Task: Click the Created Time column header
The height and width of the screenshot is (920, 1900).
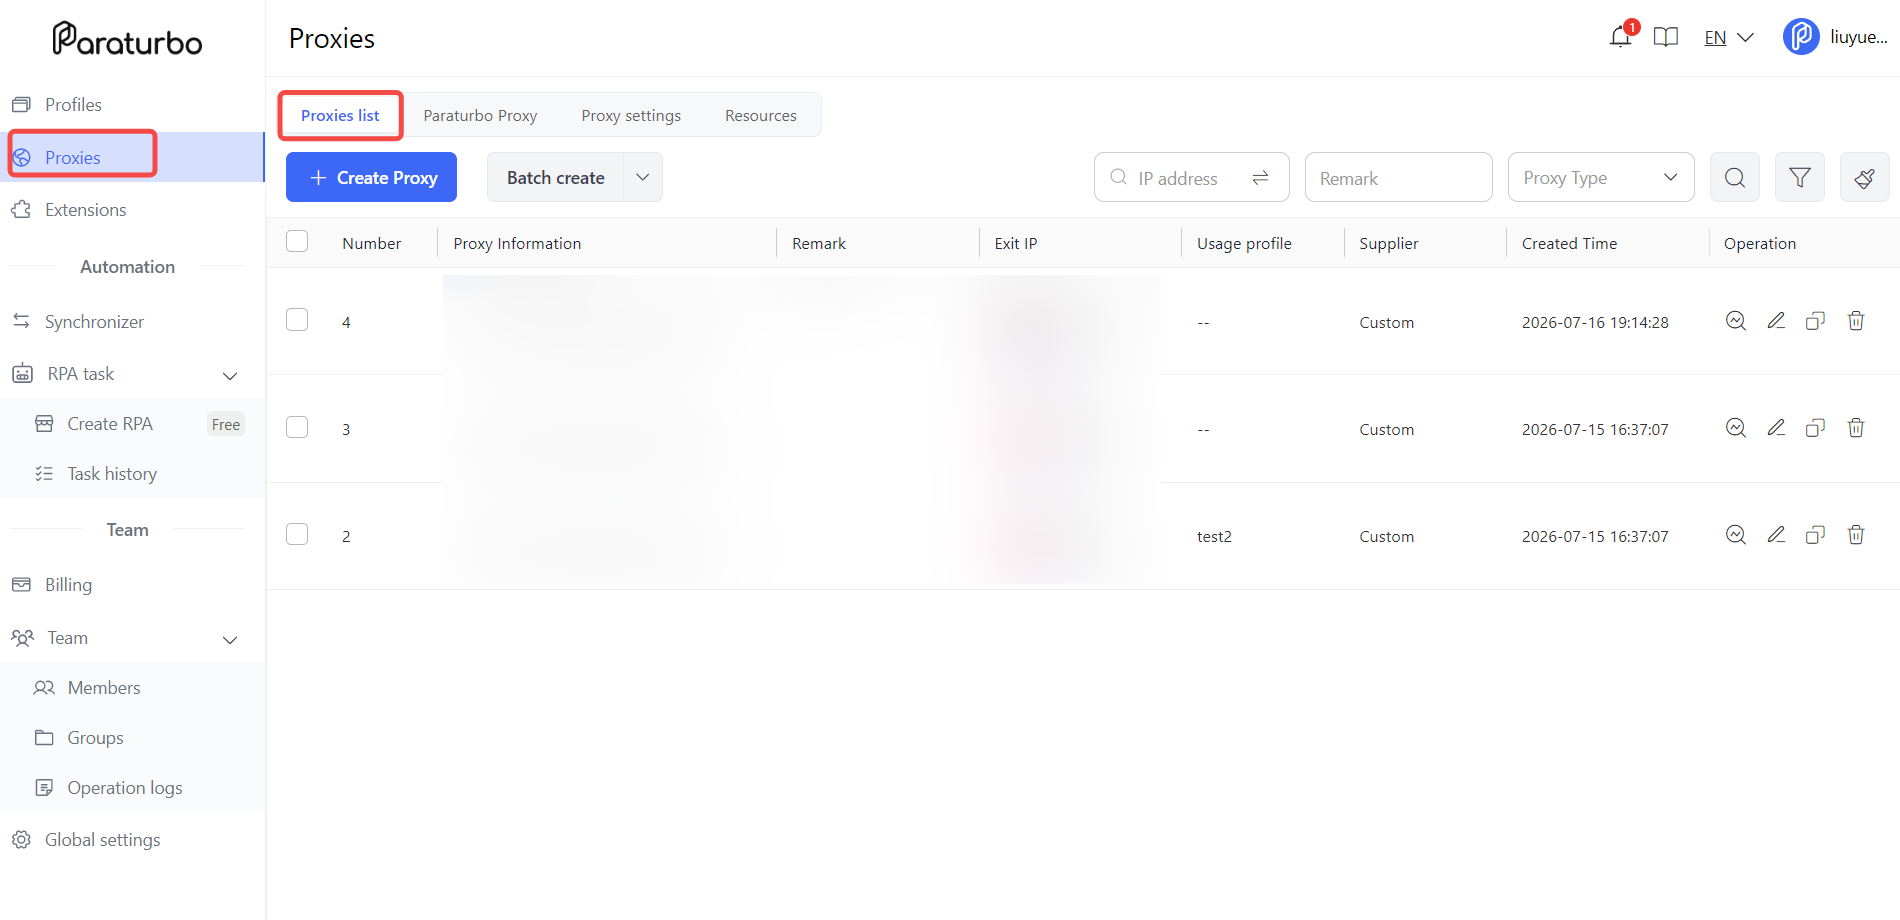Action: pos(1569,243)
